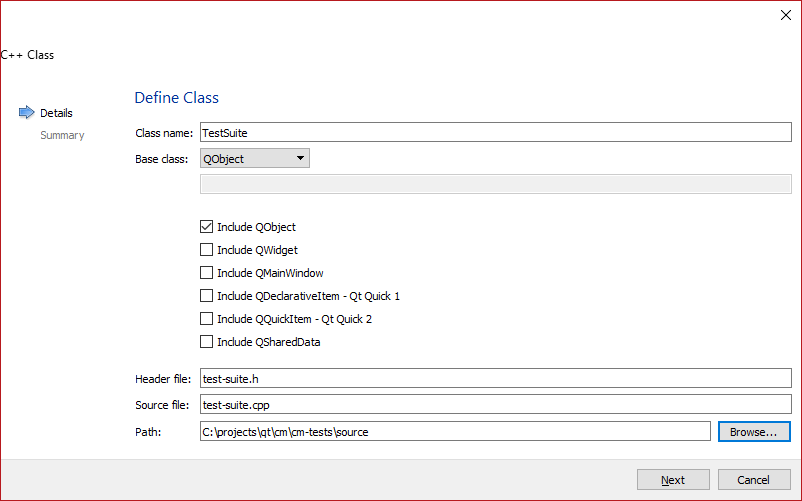Enable Include QQuickItem - Qt Quick 2
This screenshot has width=802, height=501.
207,319
